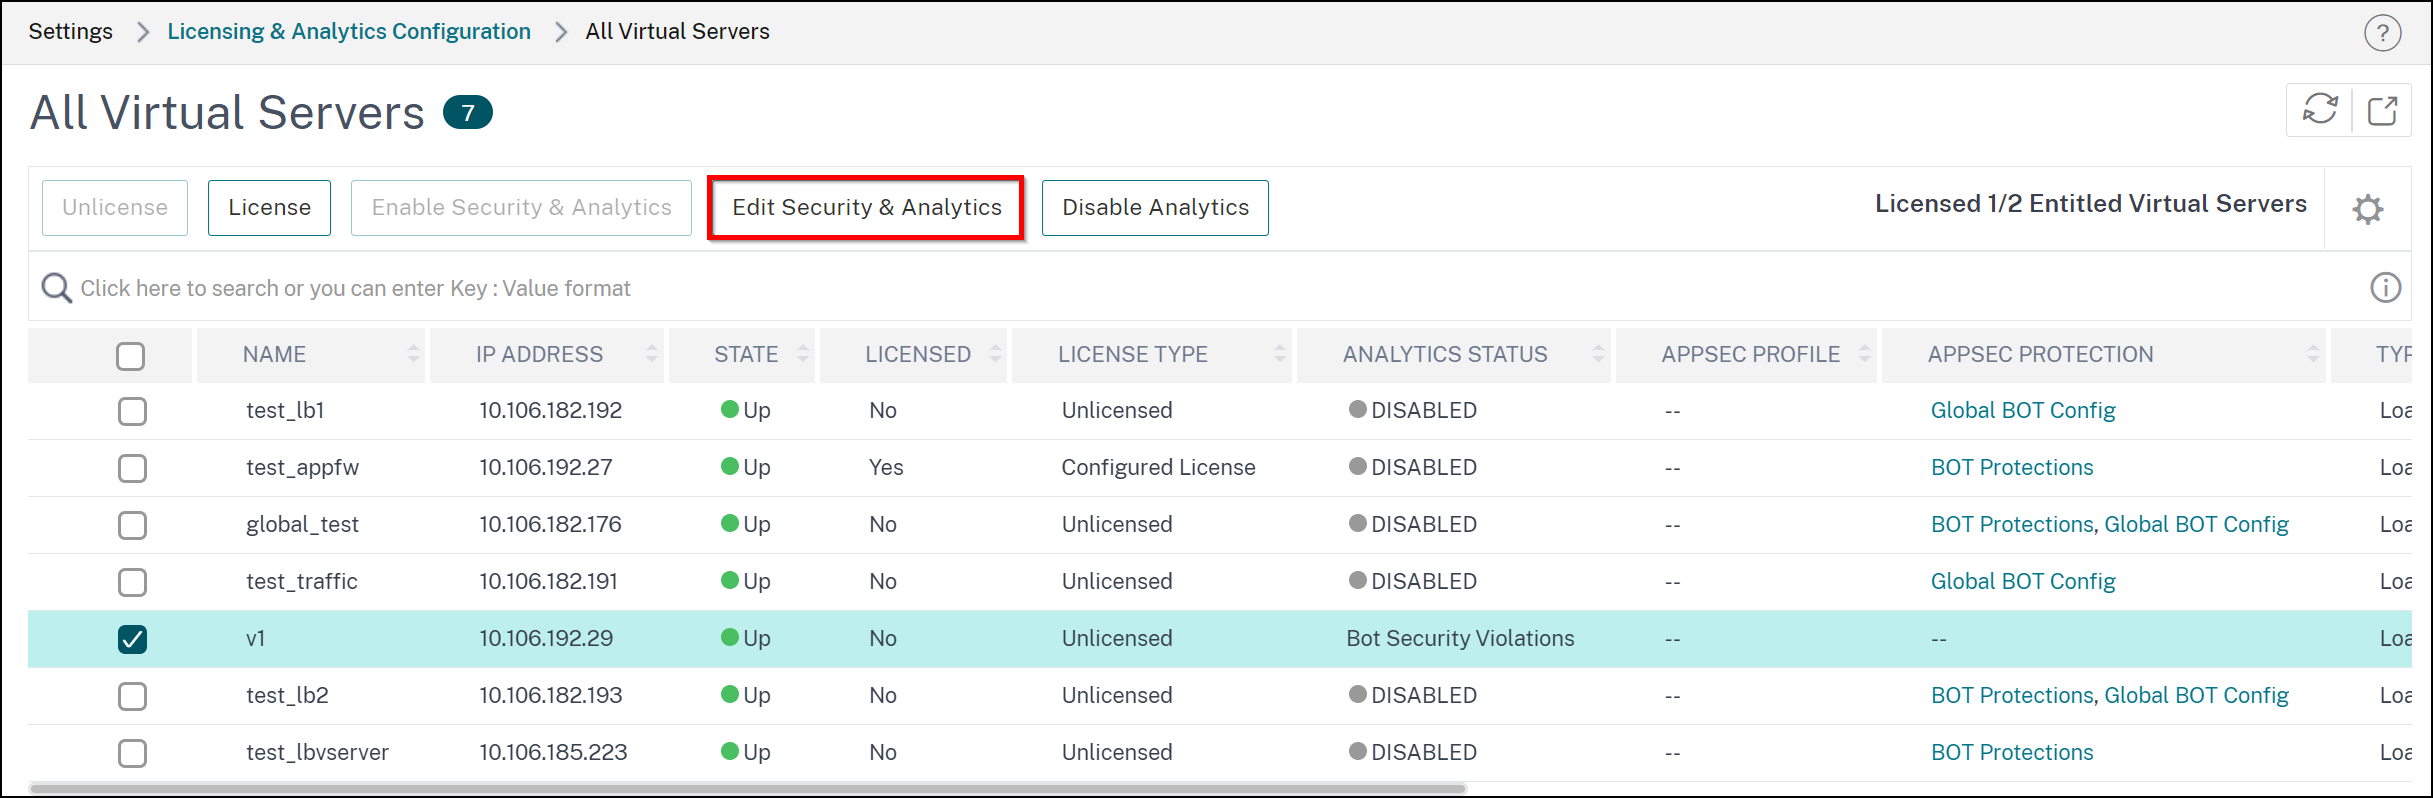Open Global BOT Config link for test_traffic
2433x798 pixels.
2023,581
